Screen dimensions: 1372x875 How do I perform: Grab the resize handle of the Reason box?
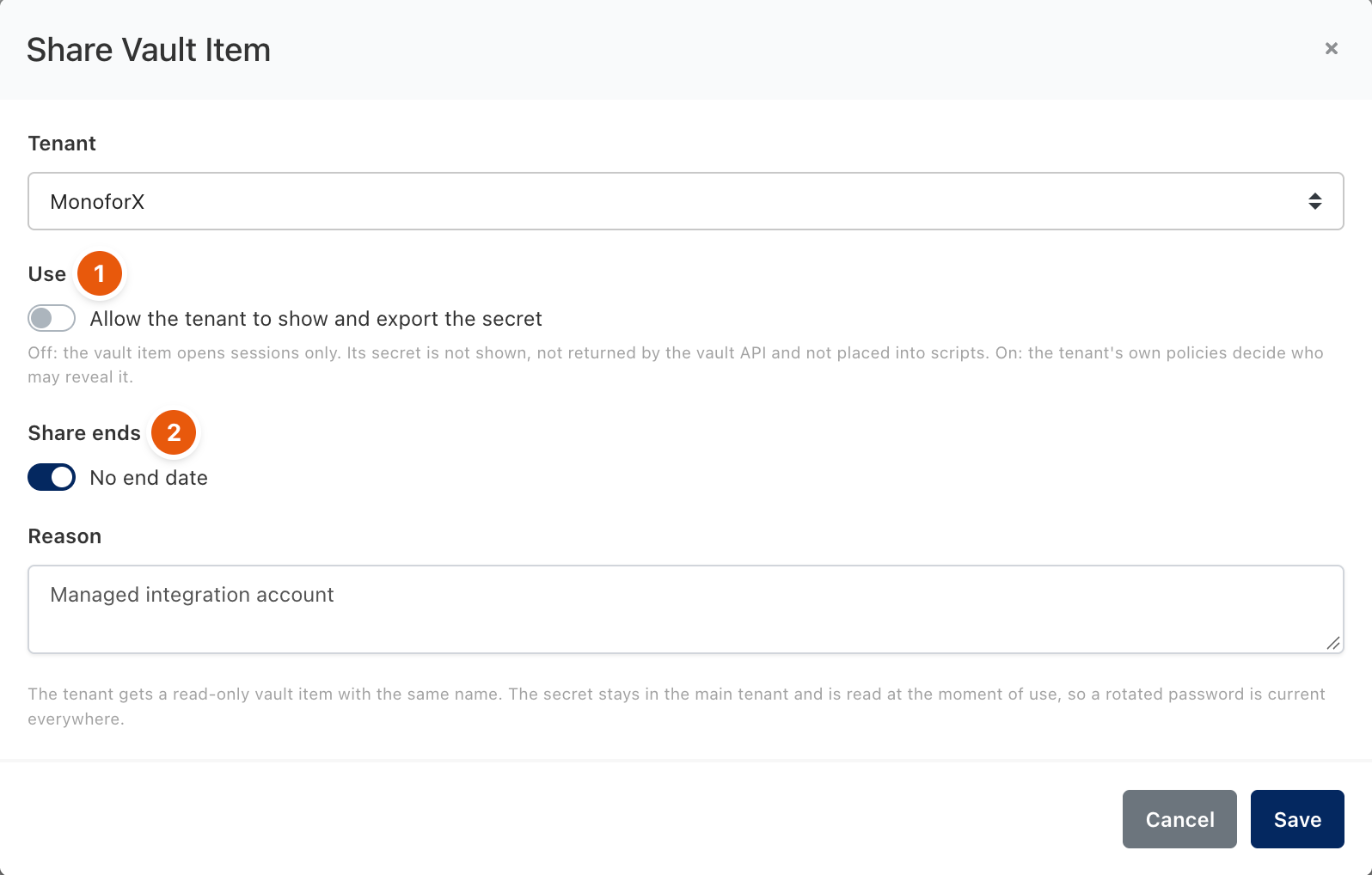point(1333,644)
